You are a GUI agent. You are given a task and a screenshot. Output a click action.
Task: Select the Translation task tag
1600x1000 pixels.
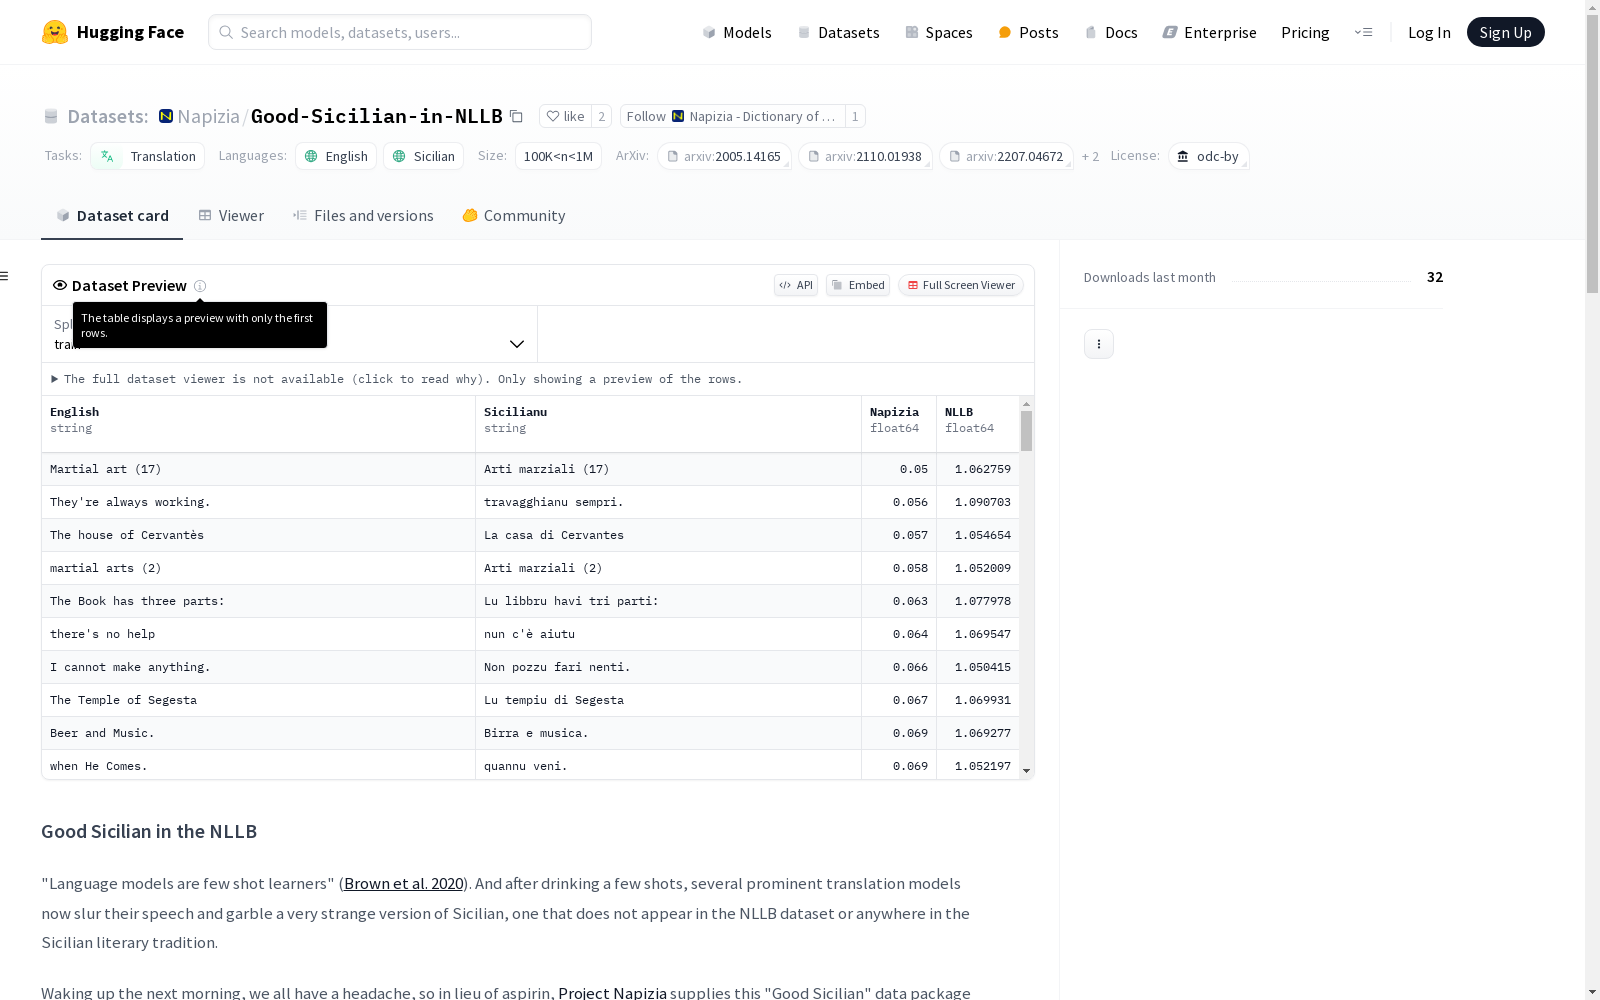pyautogui.click(x=148, y=156)
